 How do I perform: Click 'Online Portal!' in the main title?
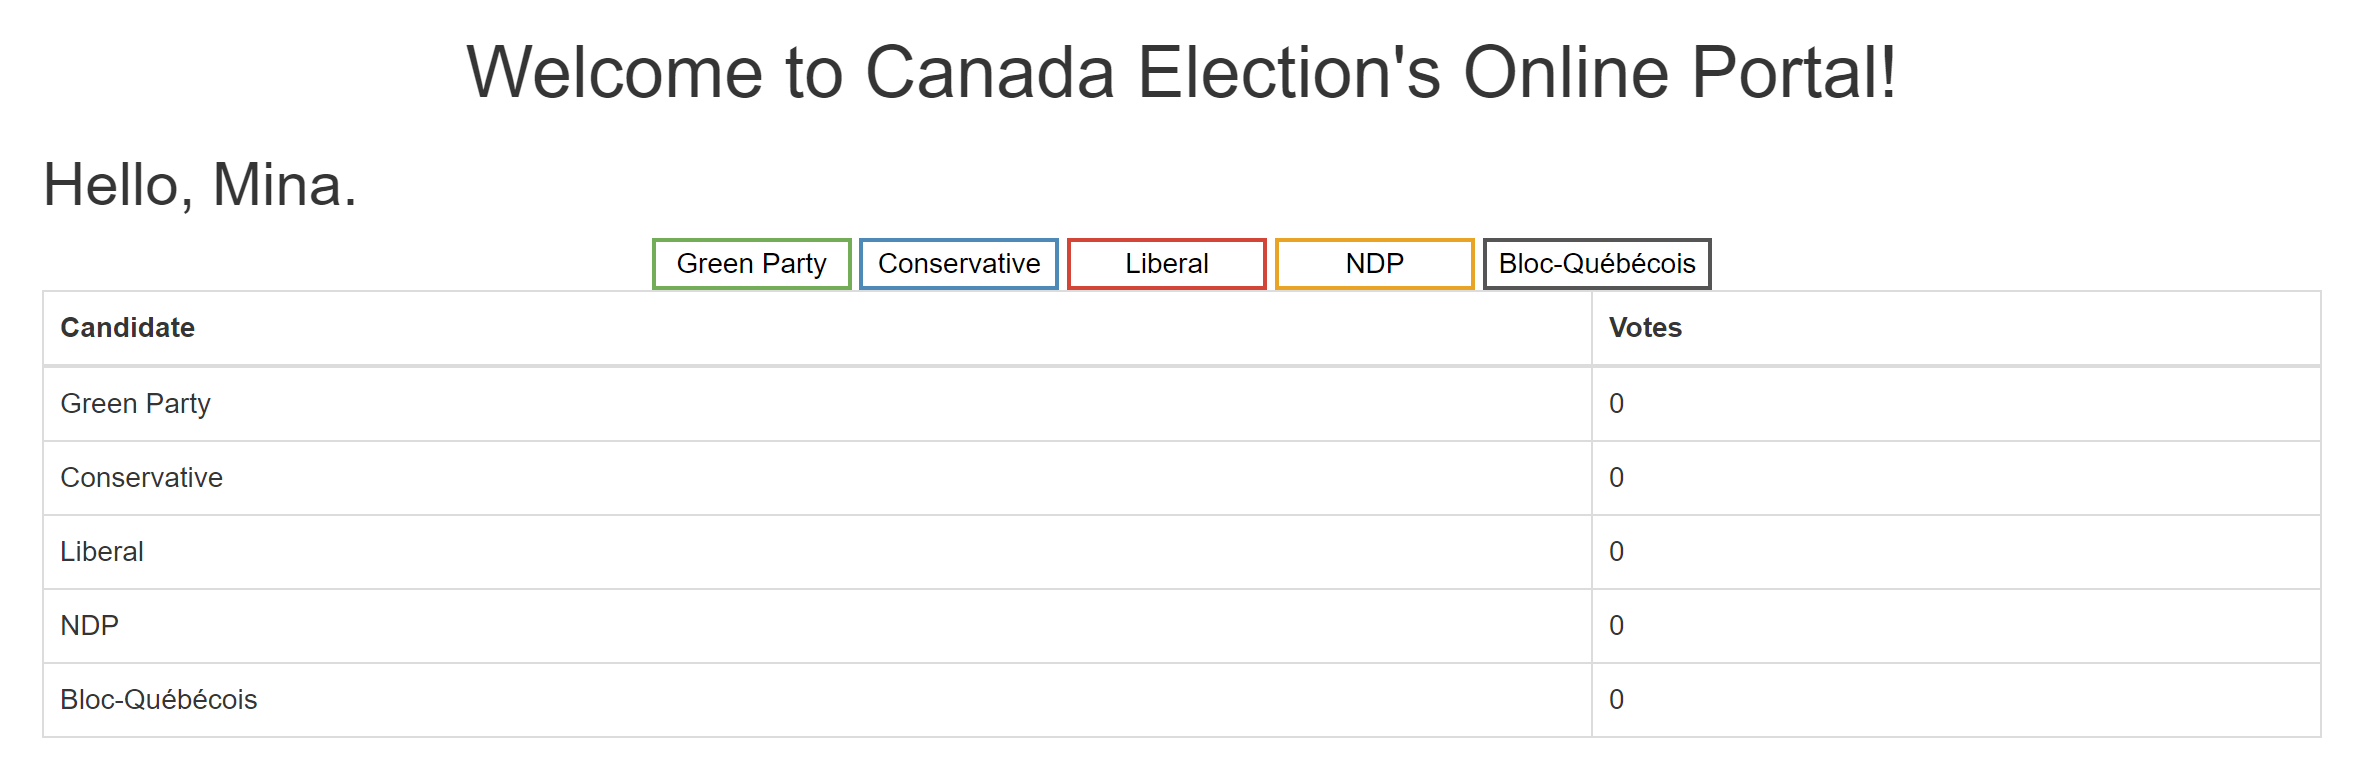(x=1680, y=73)
